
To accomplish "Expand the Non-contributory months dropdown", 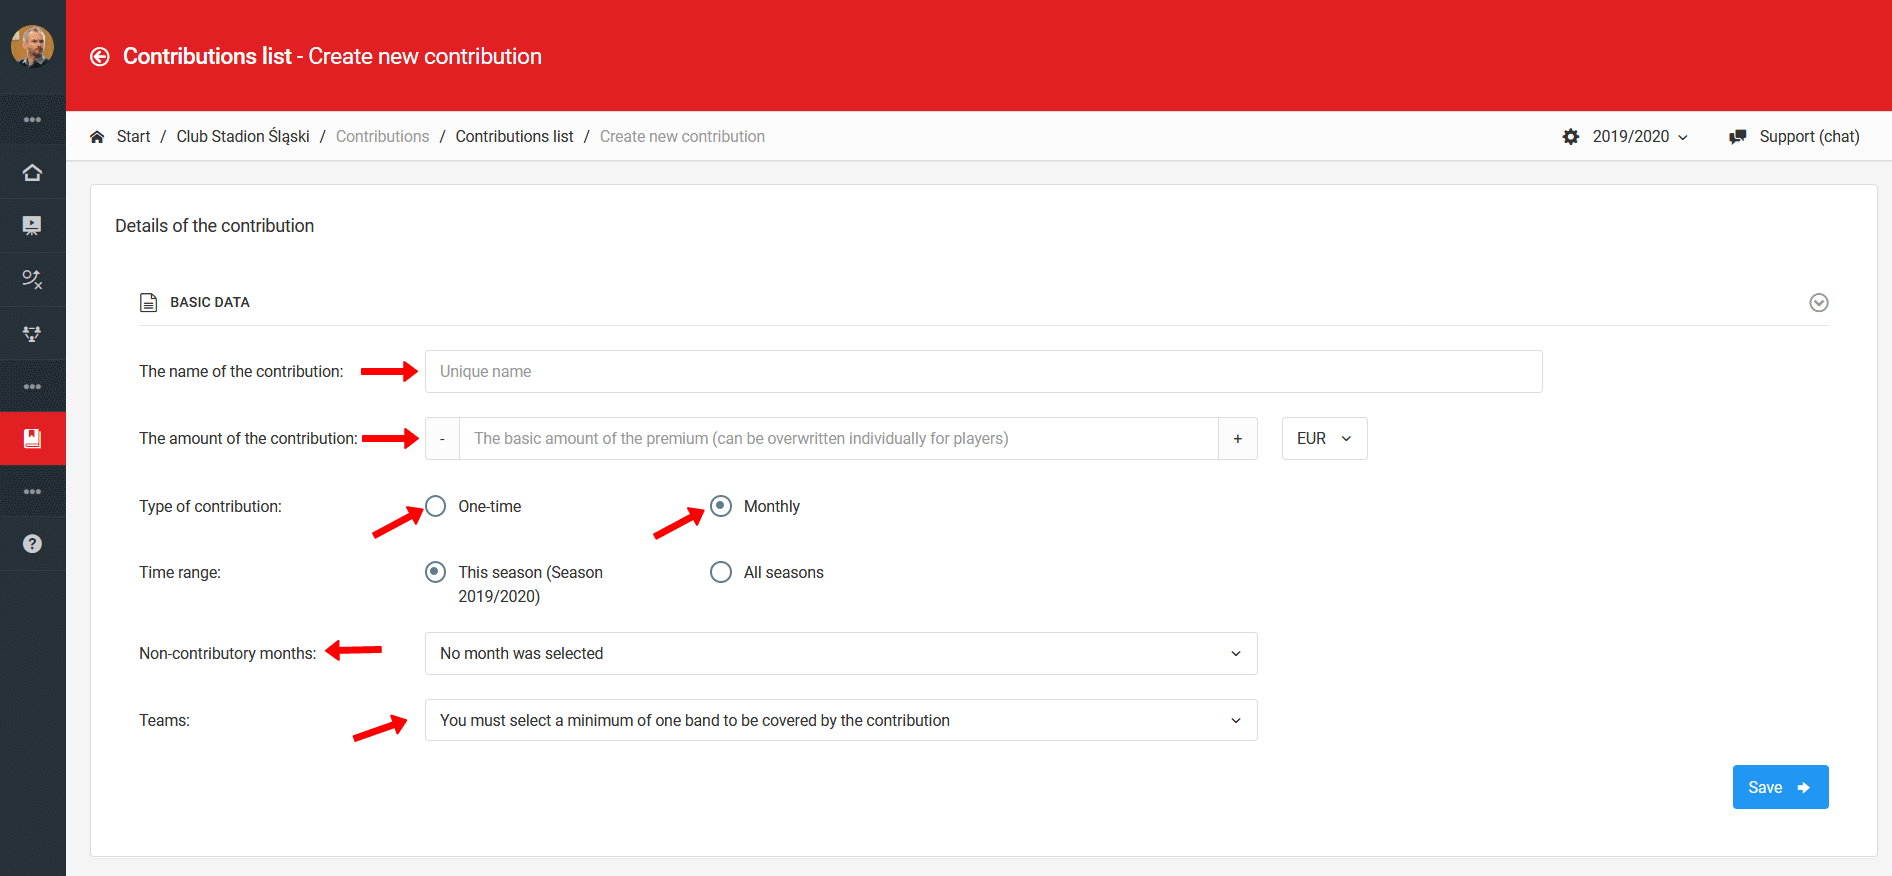I will coord(840,654).
